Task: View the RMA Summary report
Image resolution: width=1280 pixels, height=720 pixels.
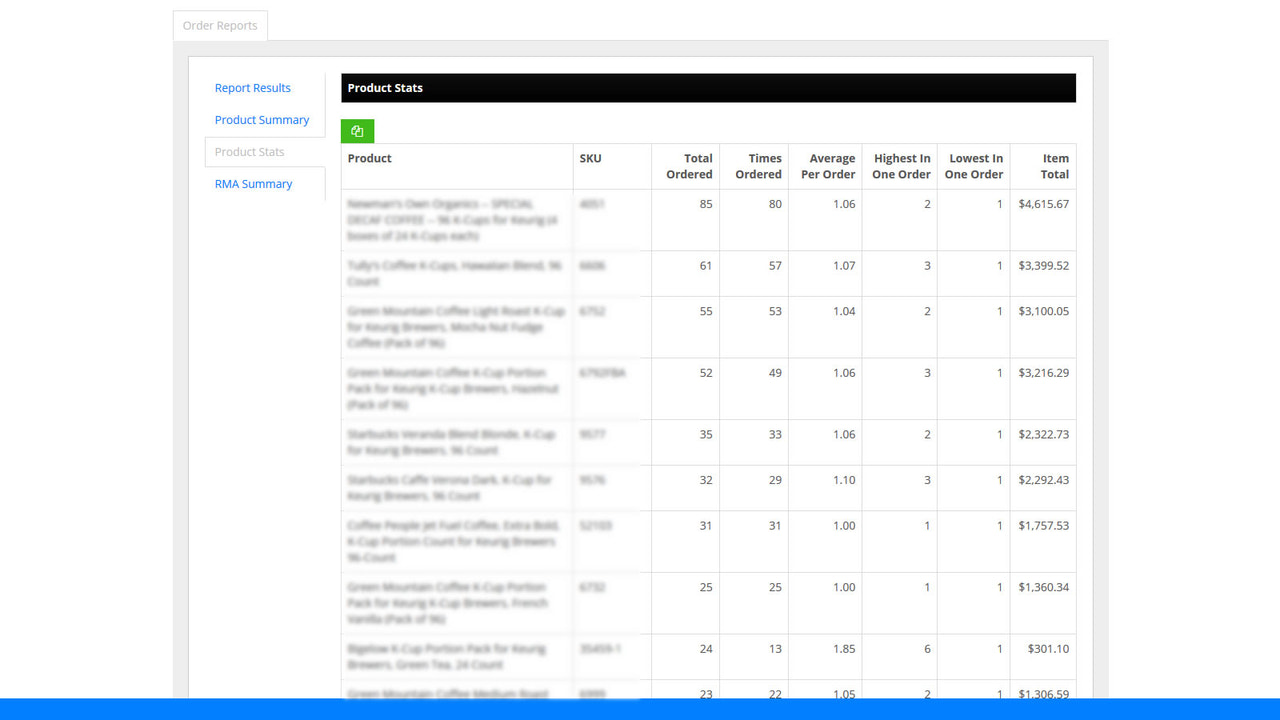Action: click(253, 183)
